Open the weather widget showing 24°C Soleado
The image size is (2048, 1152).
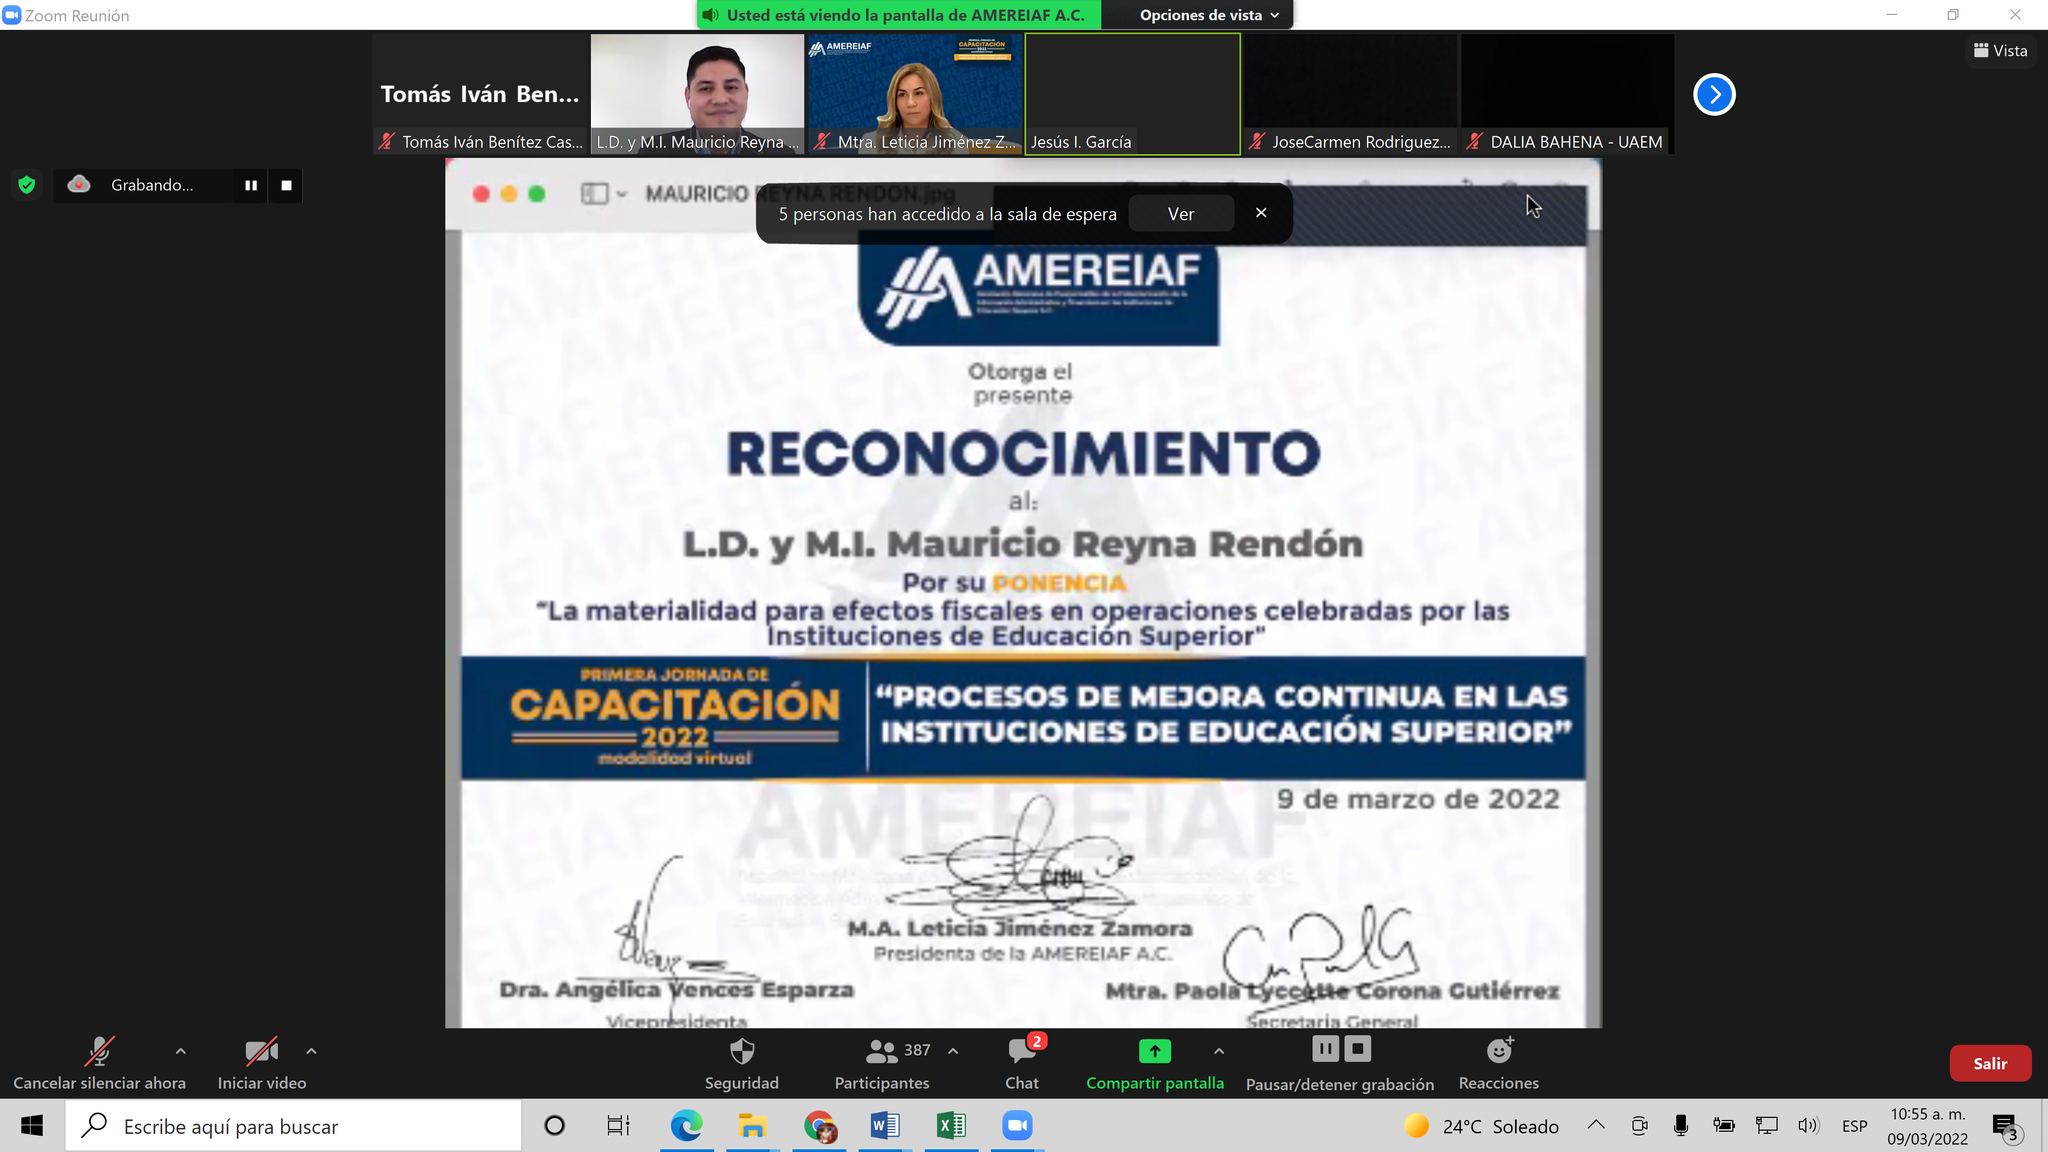point(1481,1126)
